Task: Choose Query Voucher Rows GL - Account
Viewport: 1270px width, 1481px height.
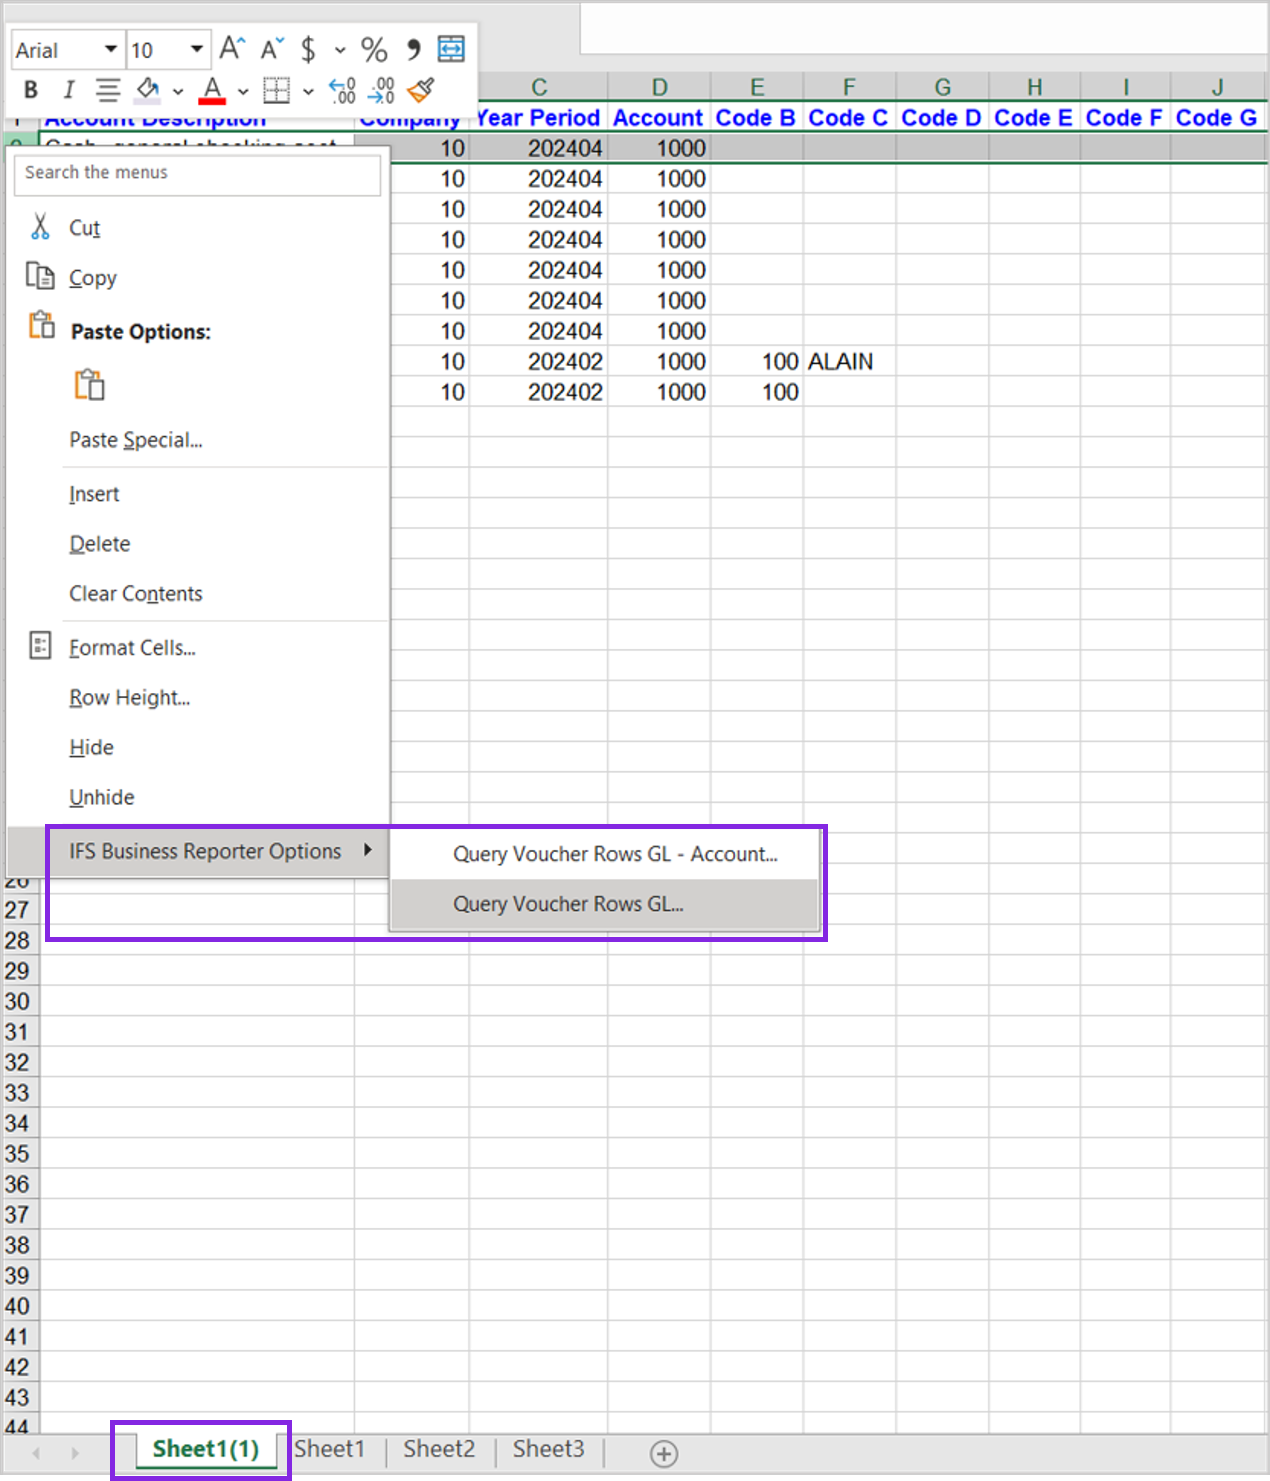Action: point(614,854)
